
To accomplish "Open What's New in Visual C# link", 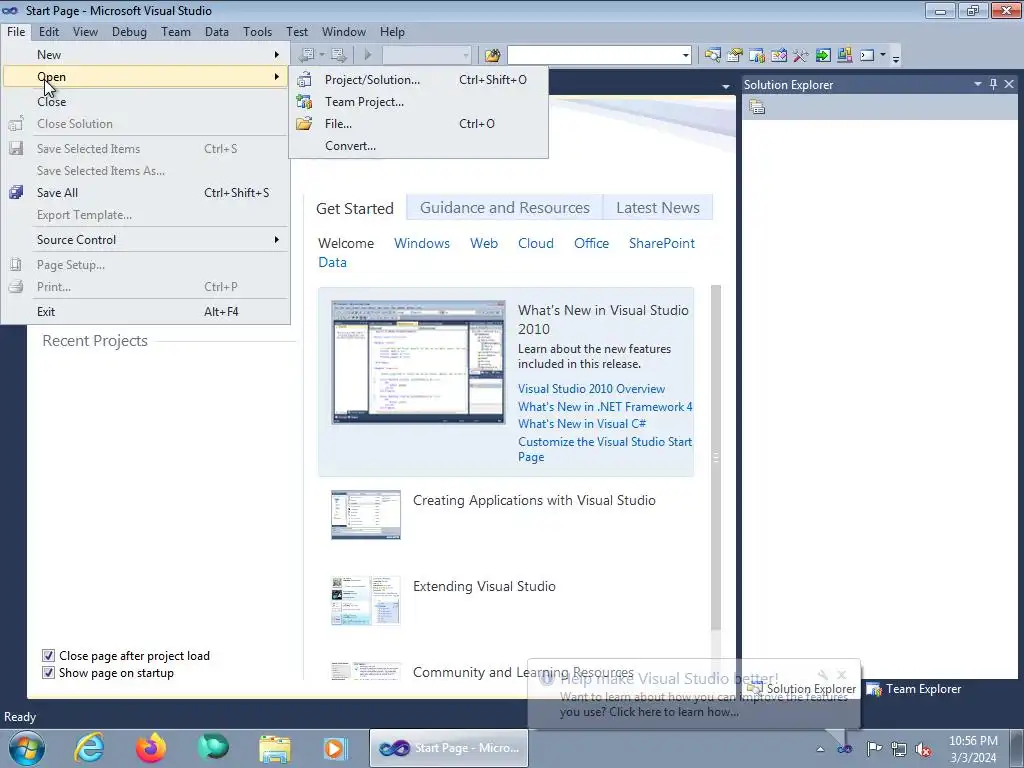I will 582,424.
